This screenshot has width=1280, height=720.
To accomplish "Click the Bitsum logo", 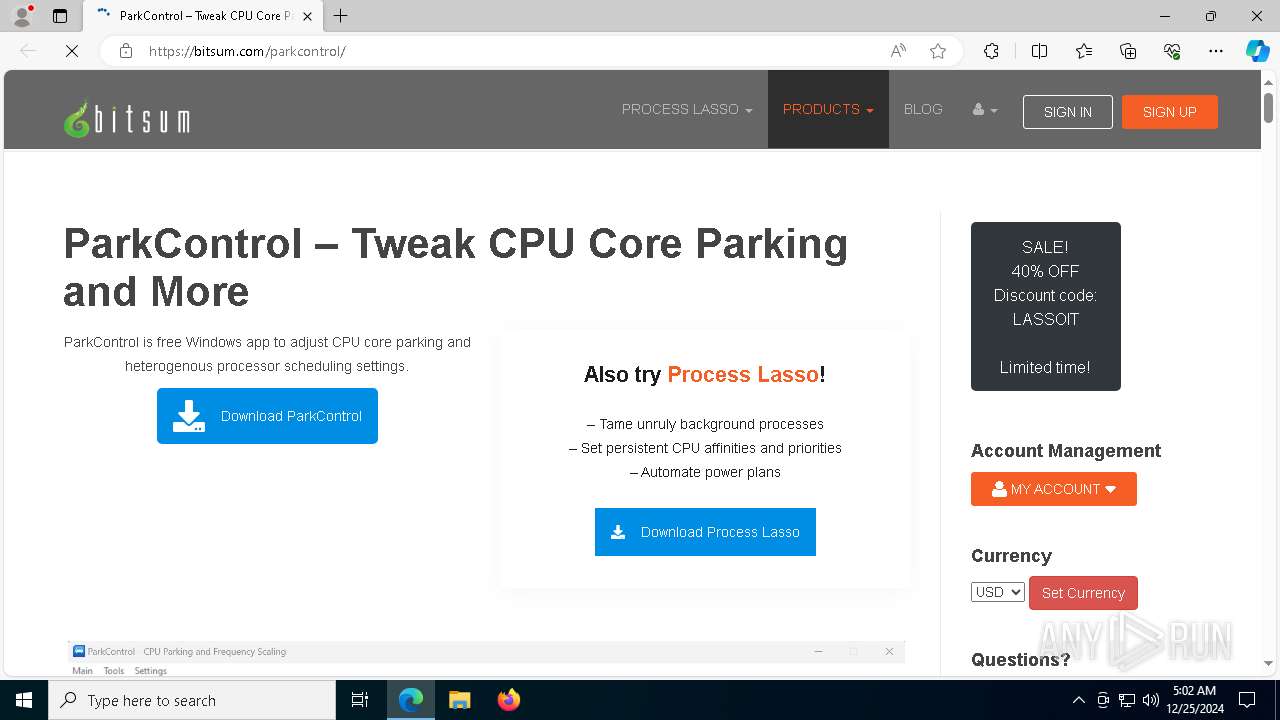I will 127,119.
